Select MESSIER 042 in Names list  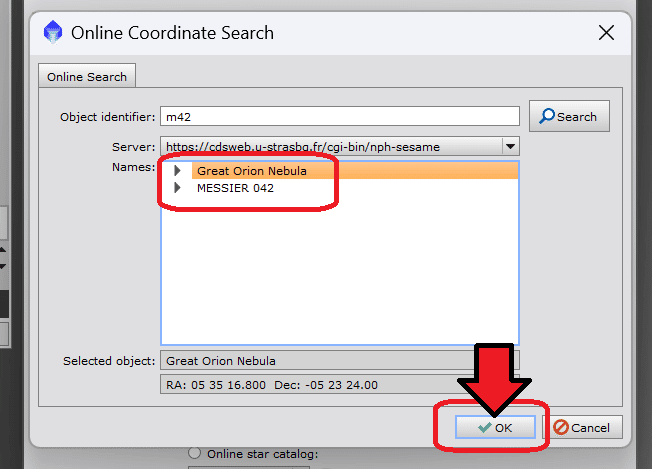[235, 188]
